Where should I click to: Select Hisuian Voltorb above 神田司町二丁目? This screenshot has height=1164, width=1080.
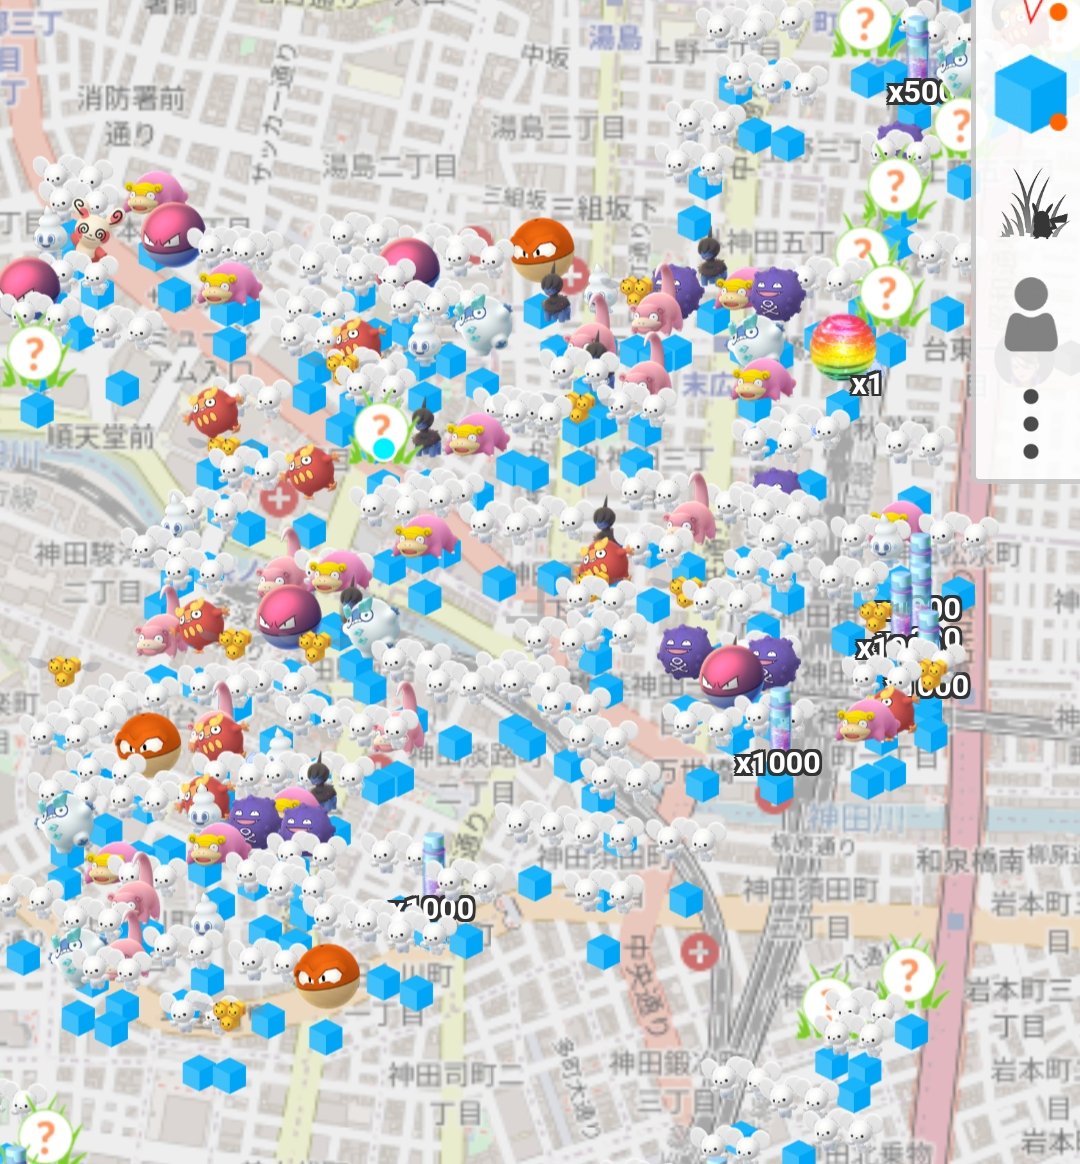point(327,975)
